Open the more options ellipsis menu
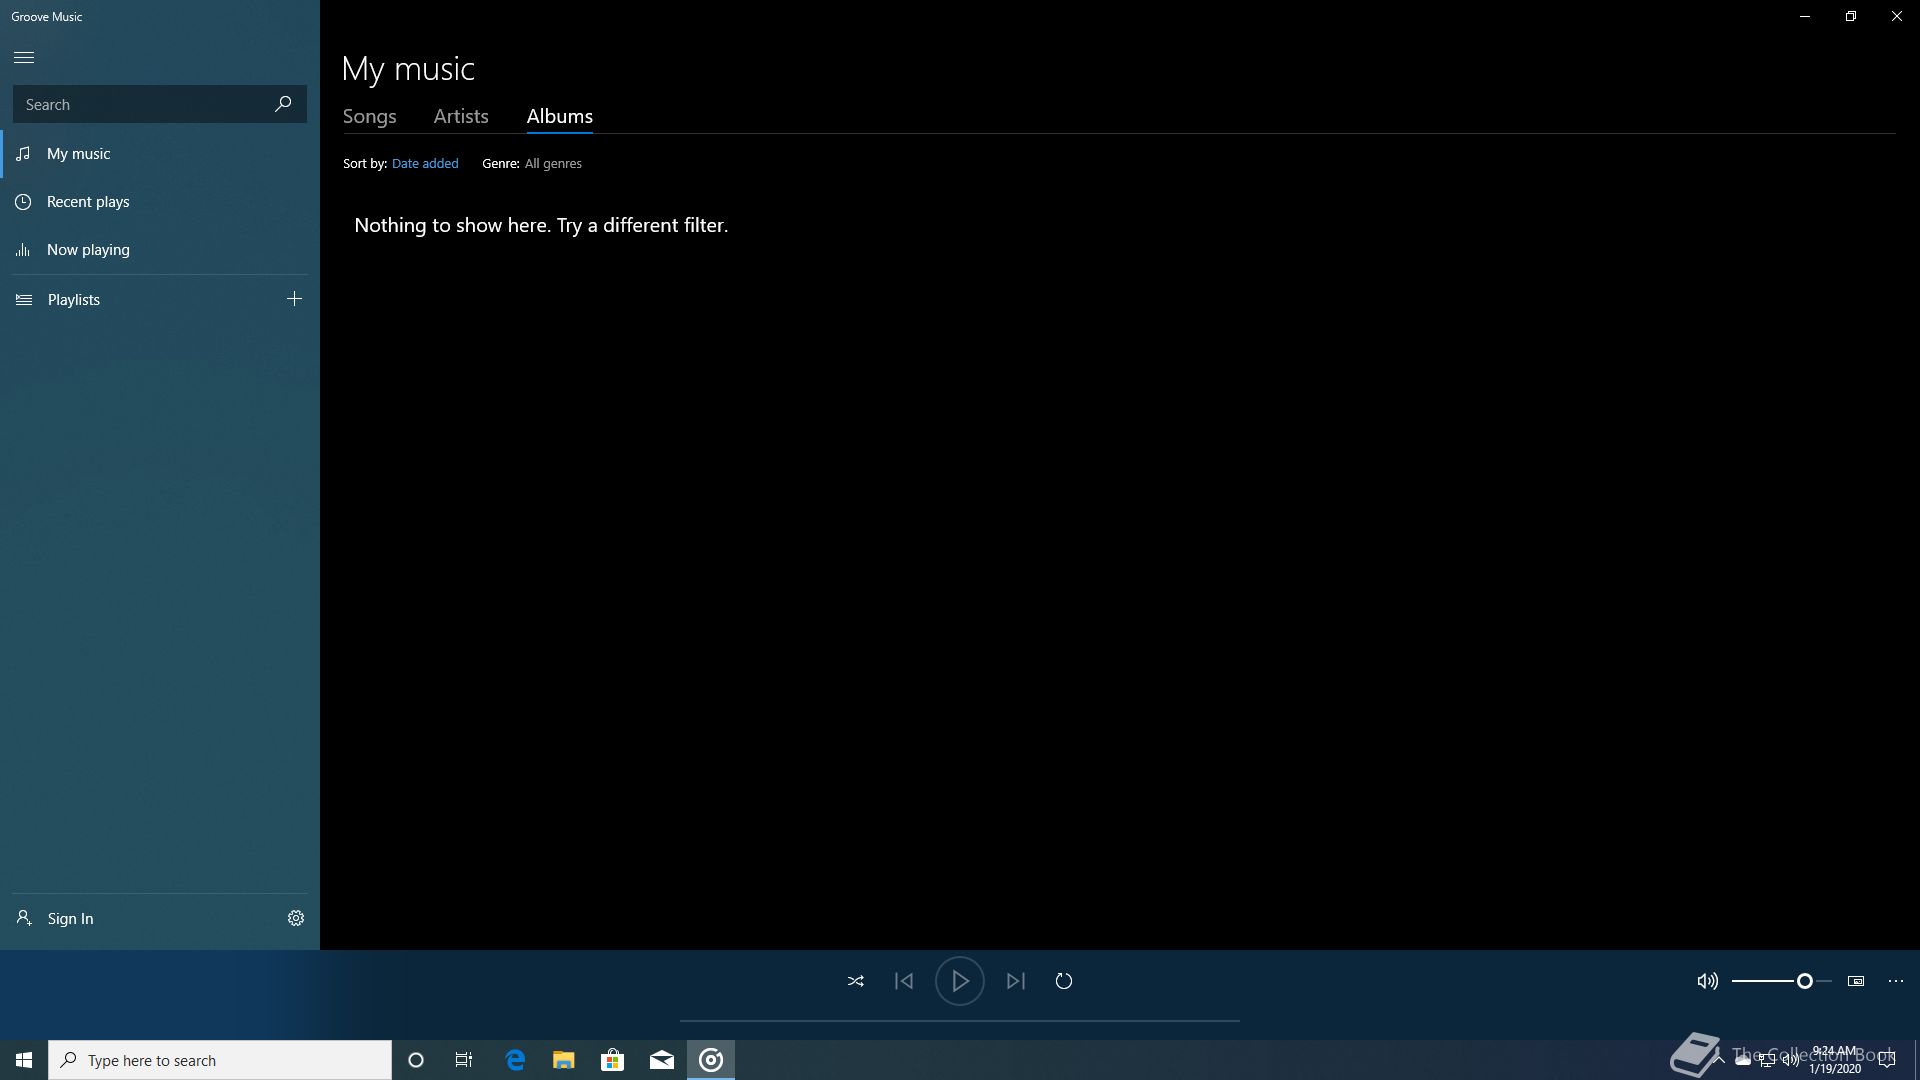The image size is (1920, 1080). click(x=1896, y=981)
